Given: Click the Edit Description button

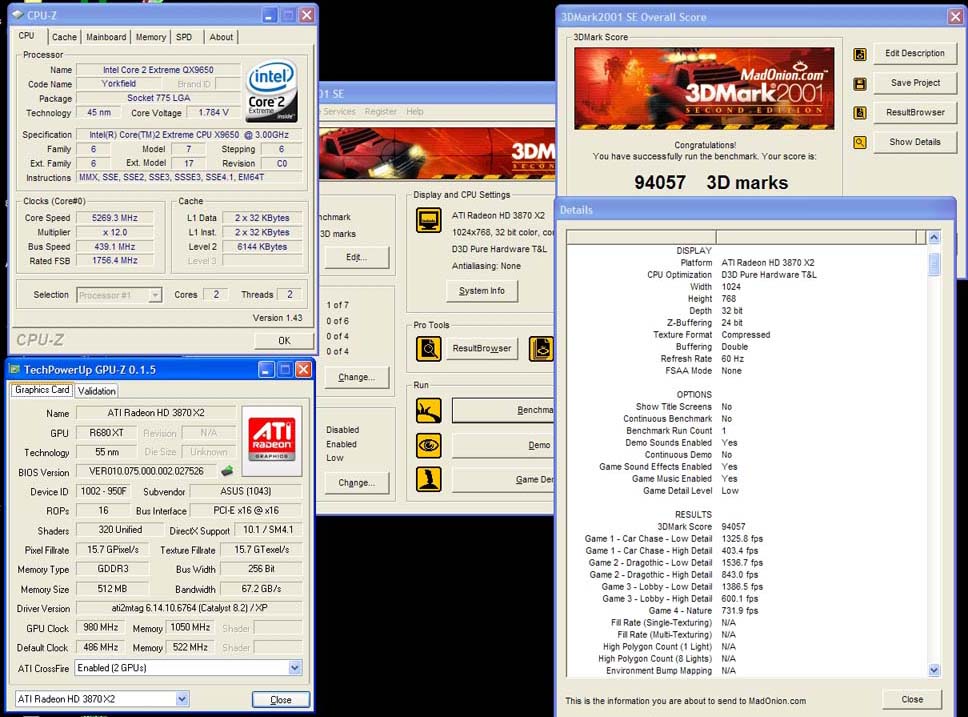Looking at the screenshot, I should click(915, 54).
